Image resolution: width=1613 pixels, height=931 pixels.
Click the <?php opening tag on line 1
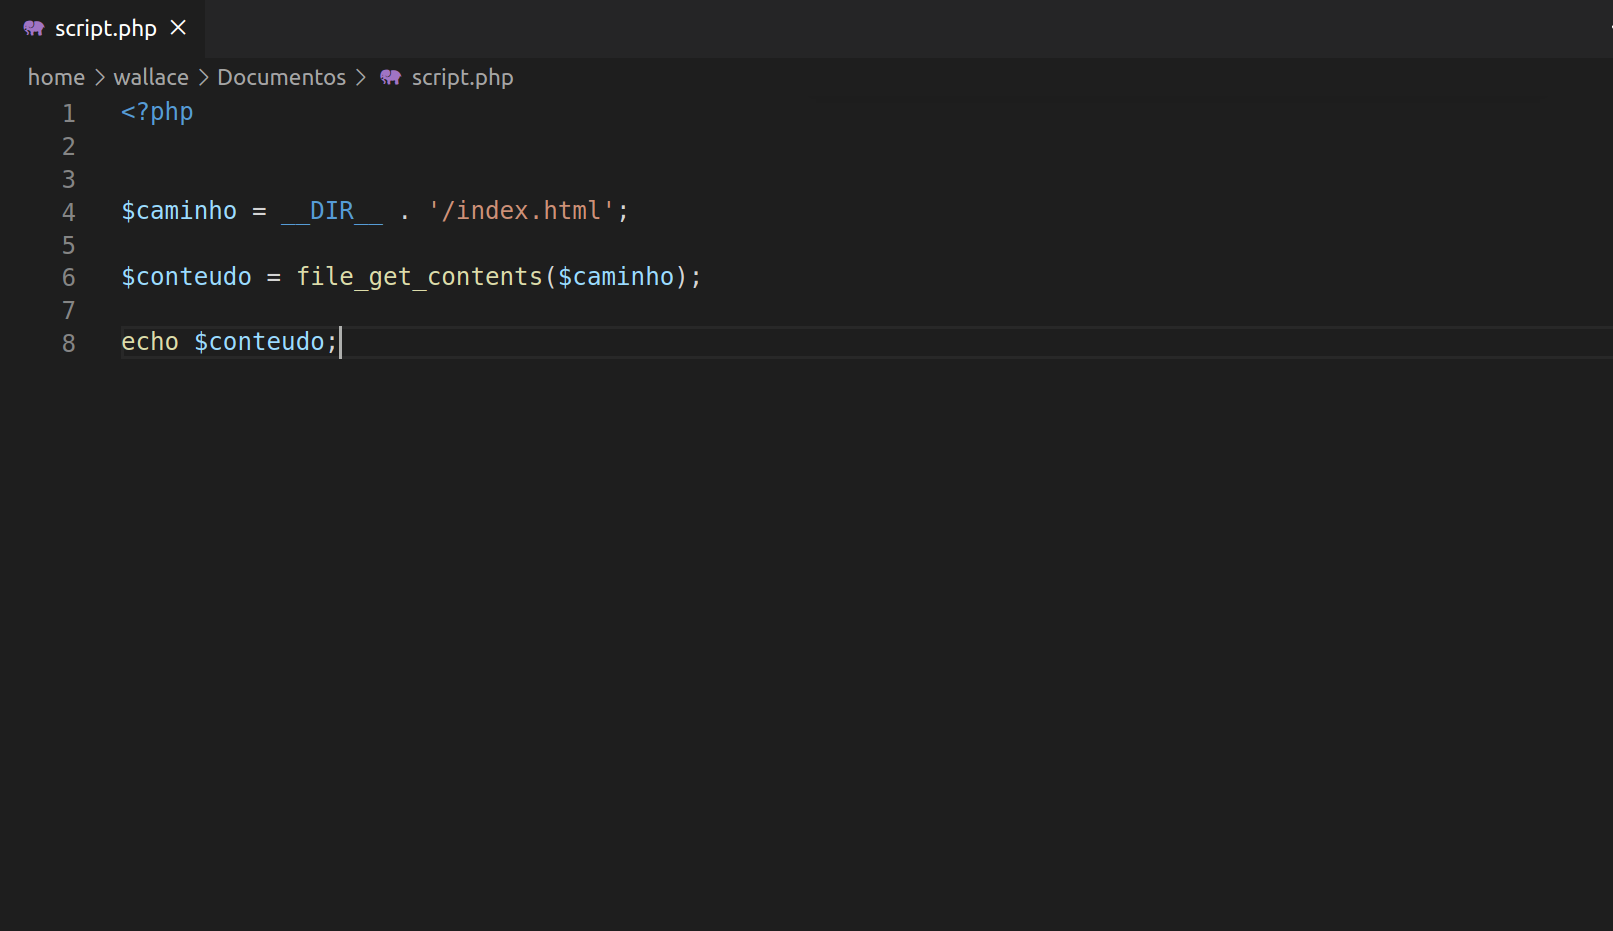click(156, 112)
